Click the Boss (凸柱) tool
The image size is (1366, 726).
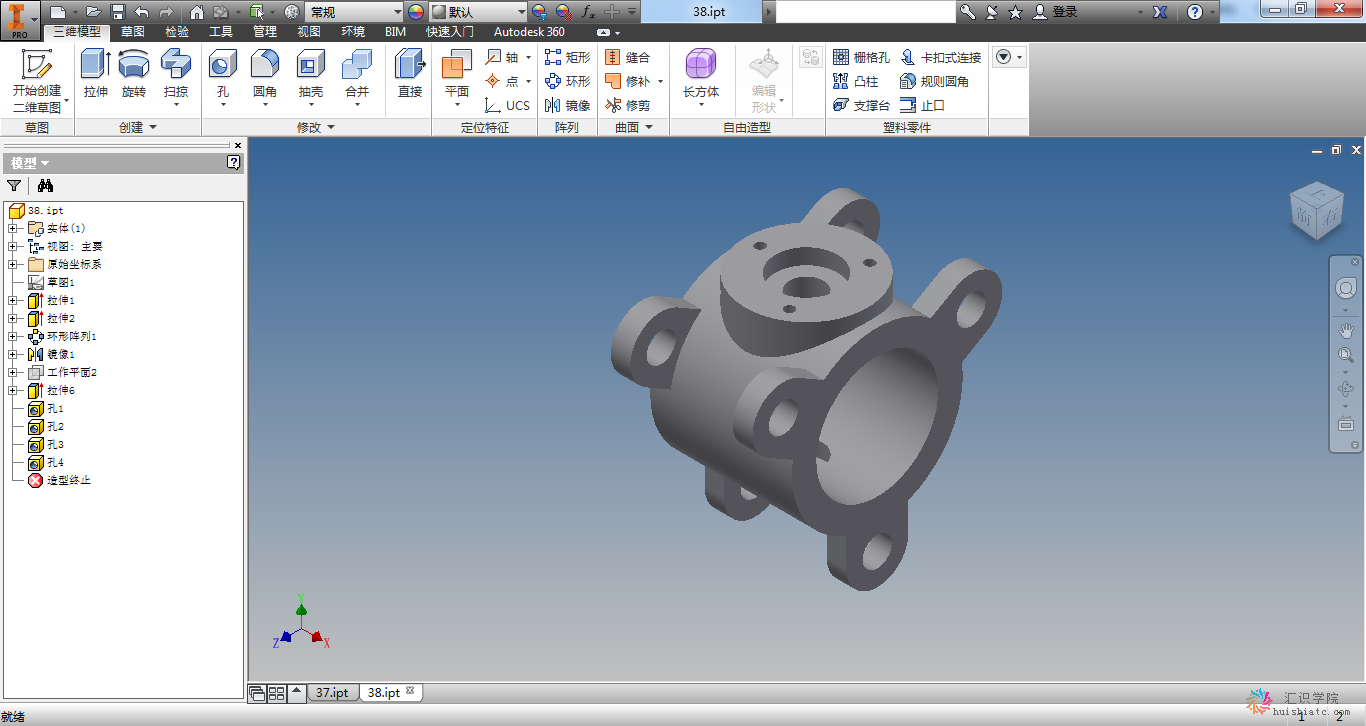tap(856, 81)
